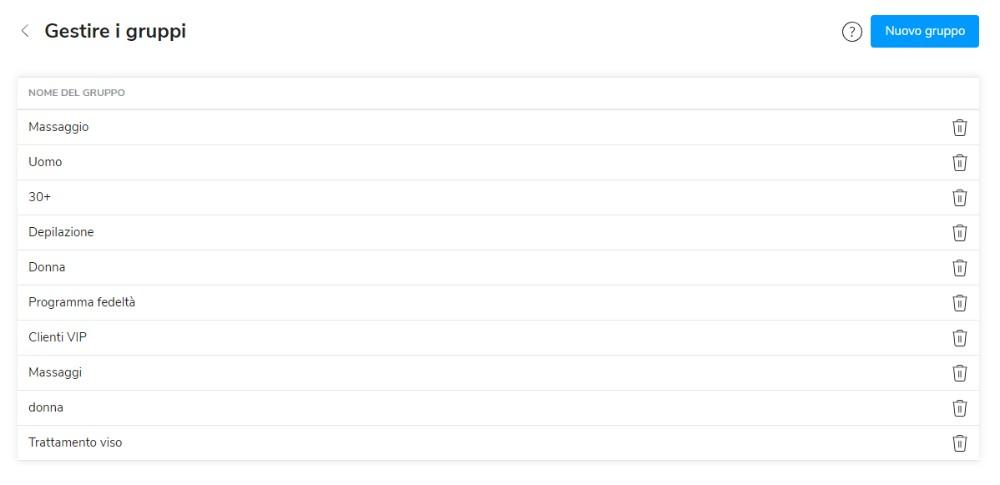Delete the Depilazione group
The height and width of the screenshot is (485, 1000).
tap(959, 232)
